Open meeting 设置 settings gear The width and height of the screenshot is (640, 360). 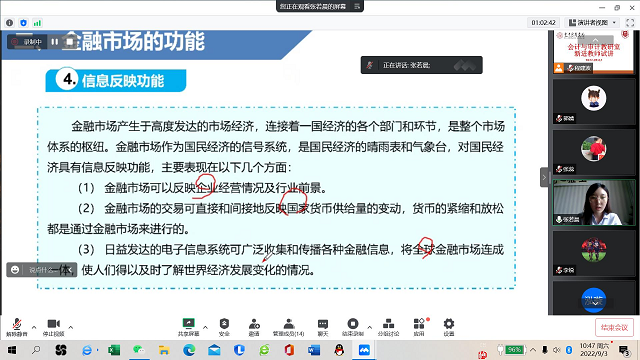point(449,327)
